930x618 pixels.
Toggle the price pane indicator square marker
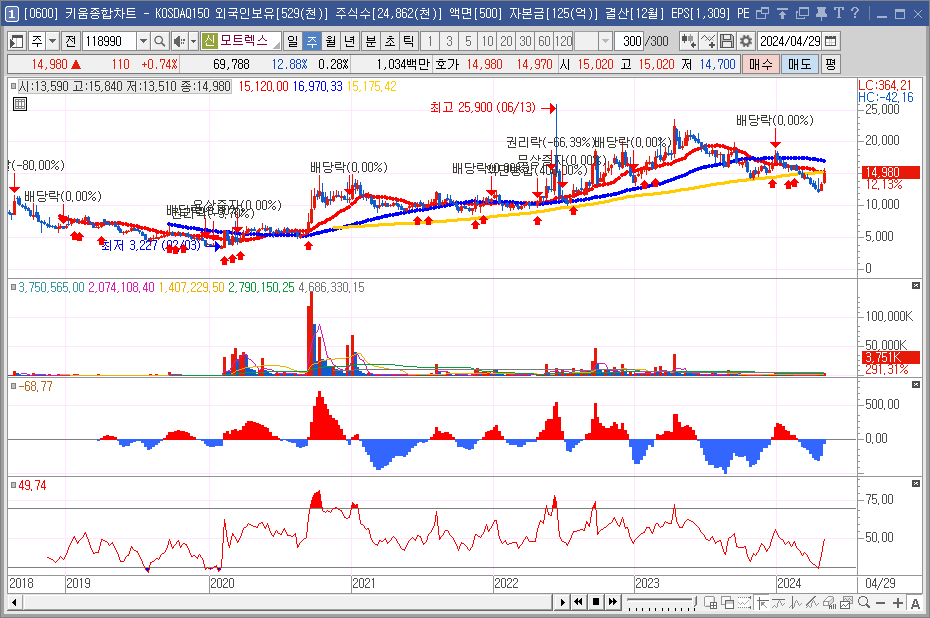[x=13, y=86]
